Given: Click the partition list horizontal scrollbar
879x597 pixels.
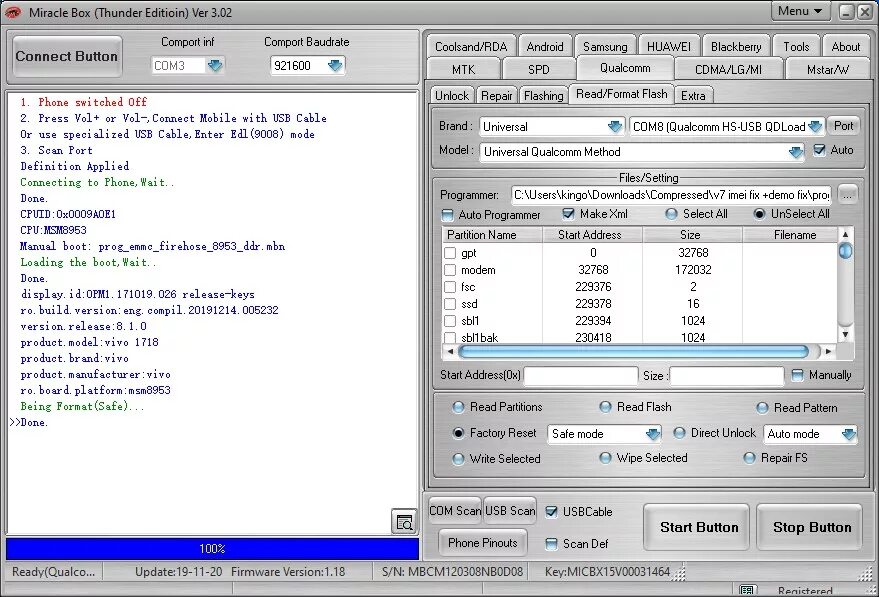Looking at the screenshot, I should (633, 351).
